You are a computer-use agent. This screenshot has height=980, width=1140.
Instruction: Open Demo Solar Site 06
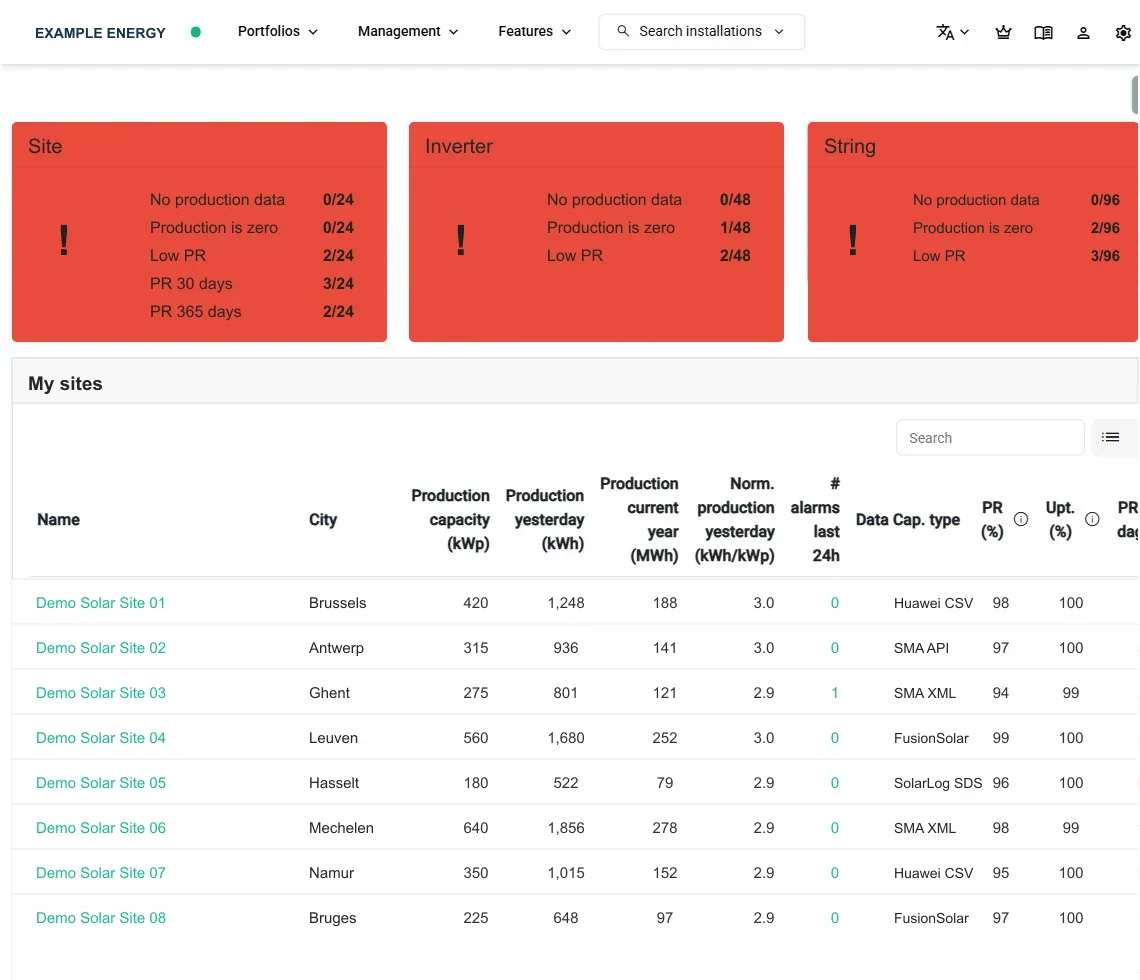(100, 828)
